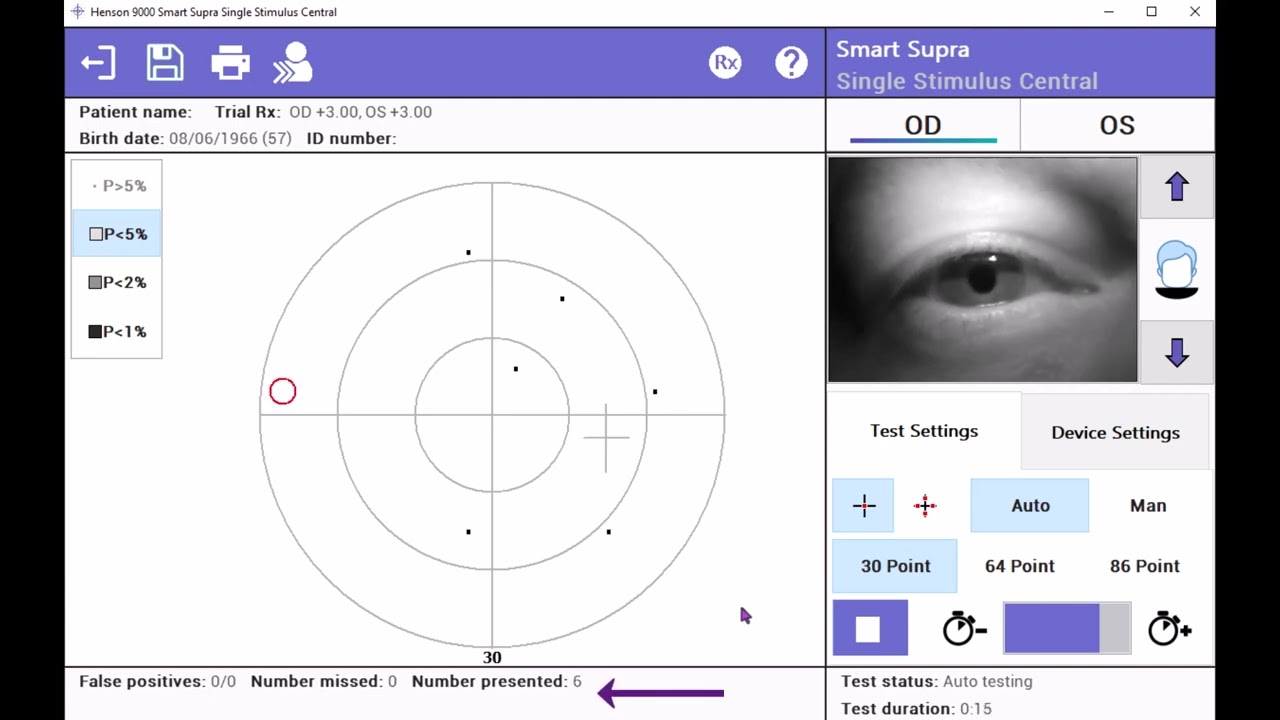Open the Device Settings tab
1280x720 pixels.
1115,432
